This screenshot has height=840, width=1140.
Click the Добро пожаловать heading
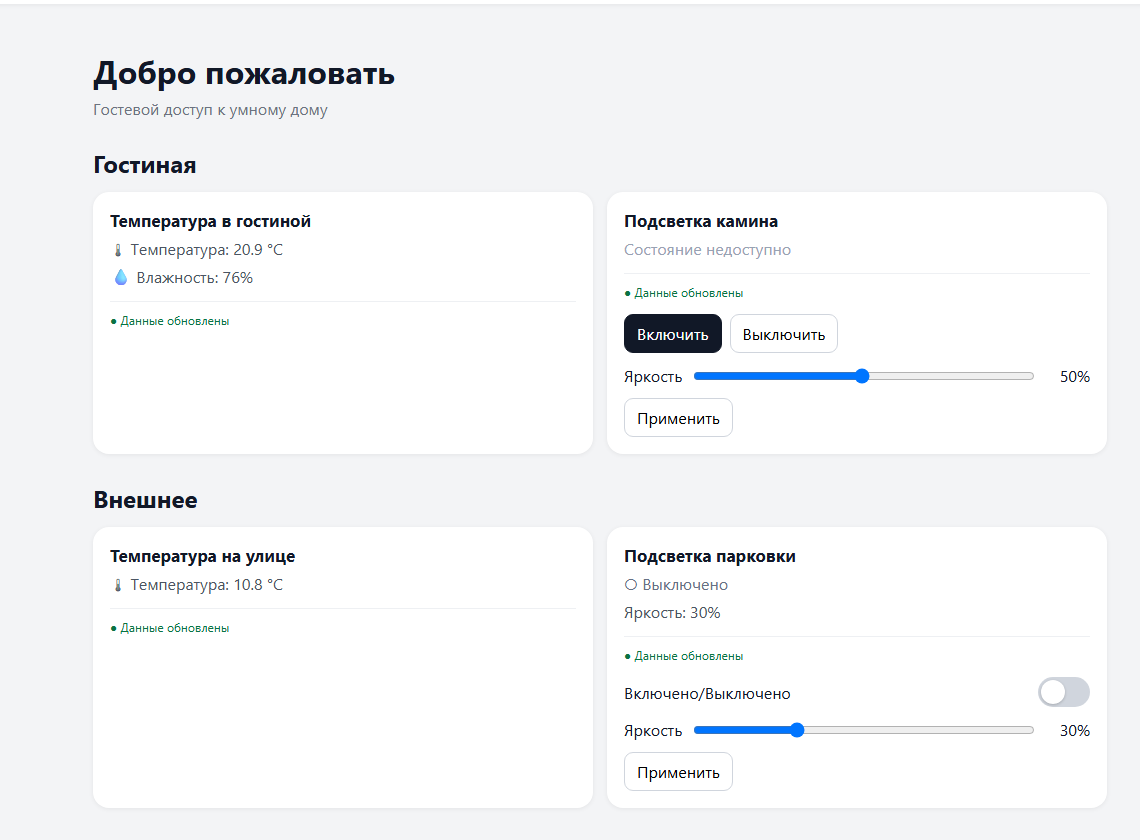click(x=244, y=73)
